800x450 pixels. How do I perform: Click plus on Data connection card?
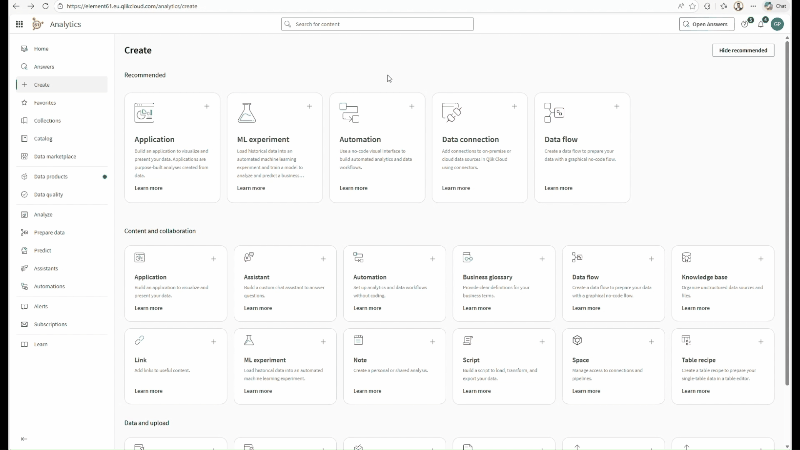pos(514,107)
